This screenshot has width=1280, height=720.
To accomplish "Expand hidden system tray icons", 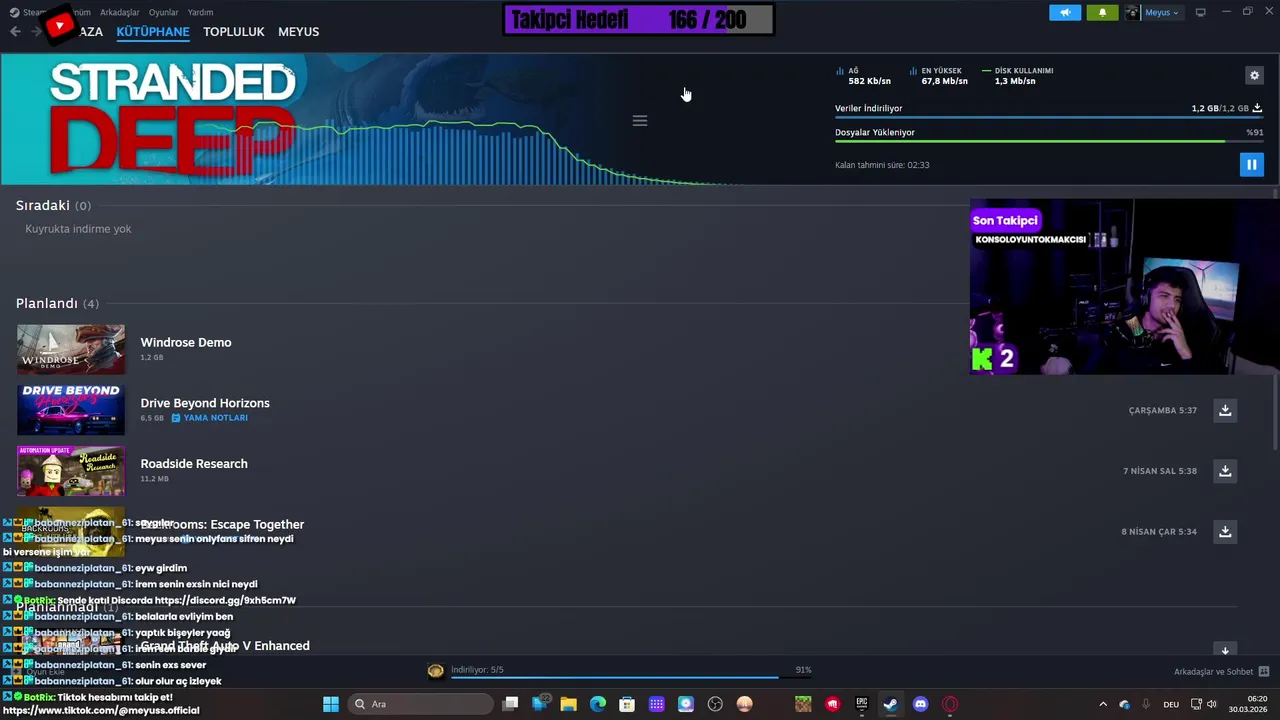I will tap(1103, 704).
